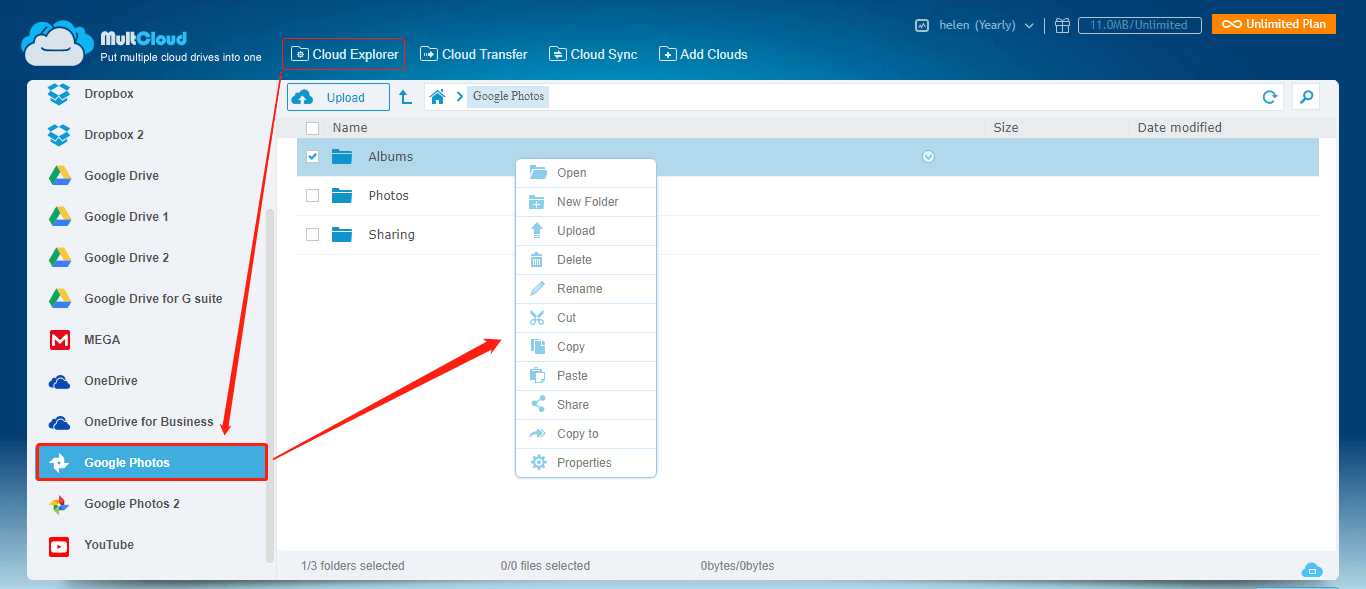
Task: Go up one folder level
Action: [406, 97]
